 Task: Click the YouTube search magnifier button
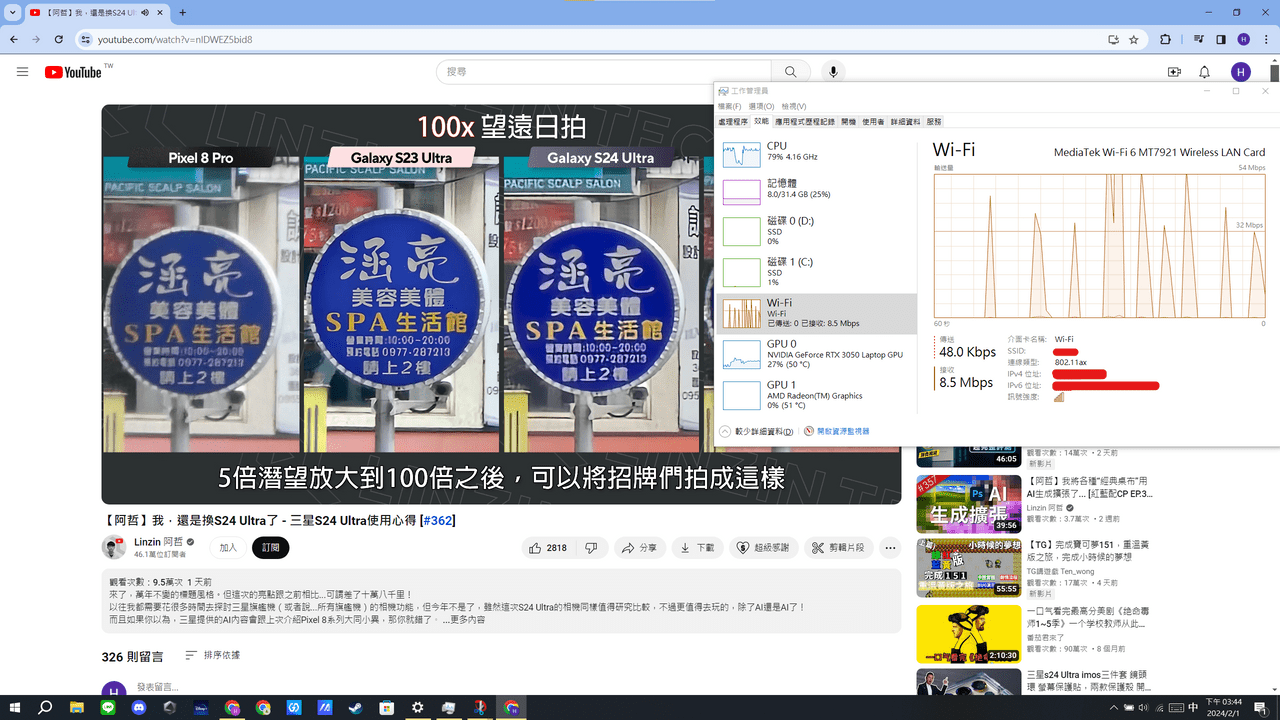pyautogui.click(x=790, y=72)
